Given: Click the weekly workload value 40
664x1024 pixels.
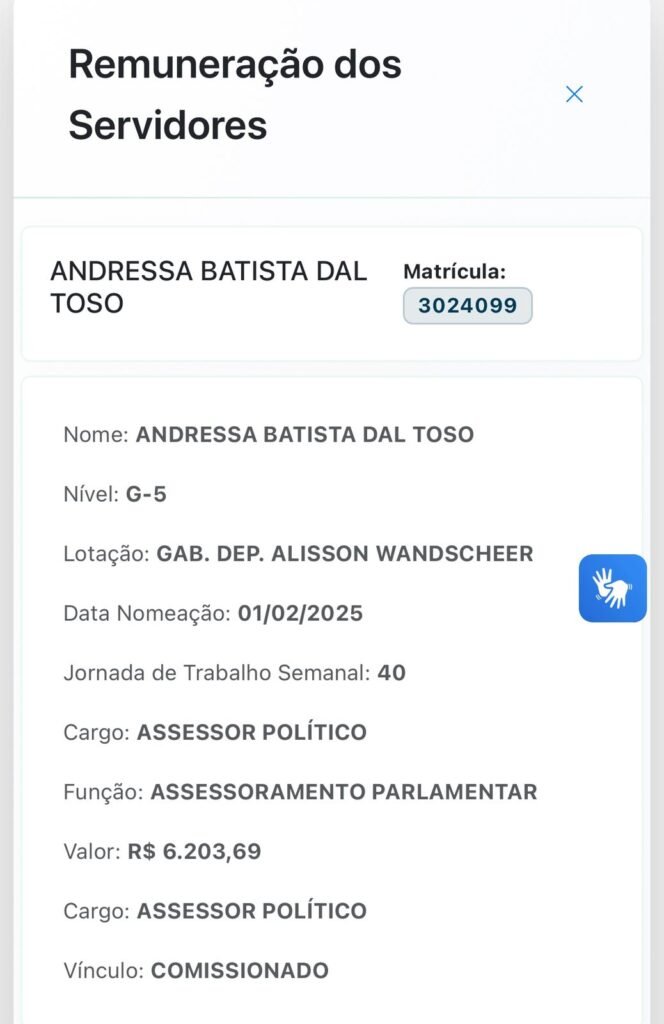Looking at the screenshot, I should [x=391, y=673].
